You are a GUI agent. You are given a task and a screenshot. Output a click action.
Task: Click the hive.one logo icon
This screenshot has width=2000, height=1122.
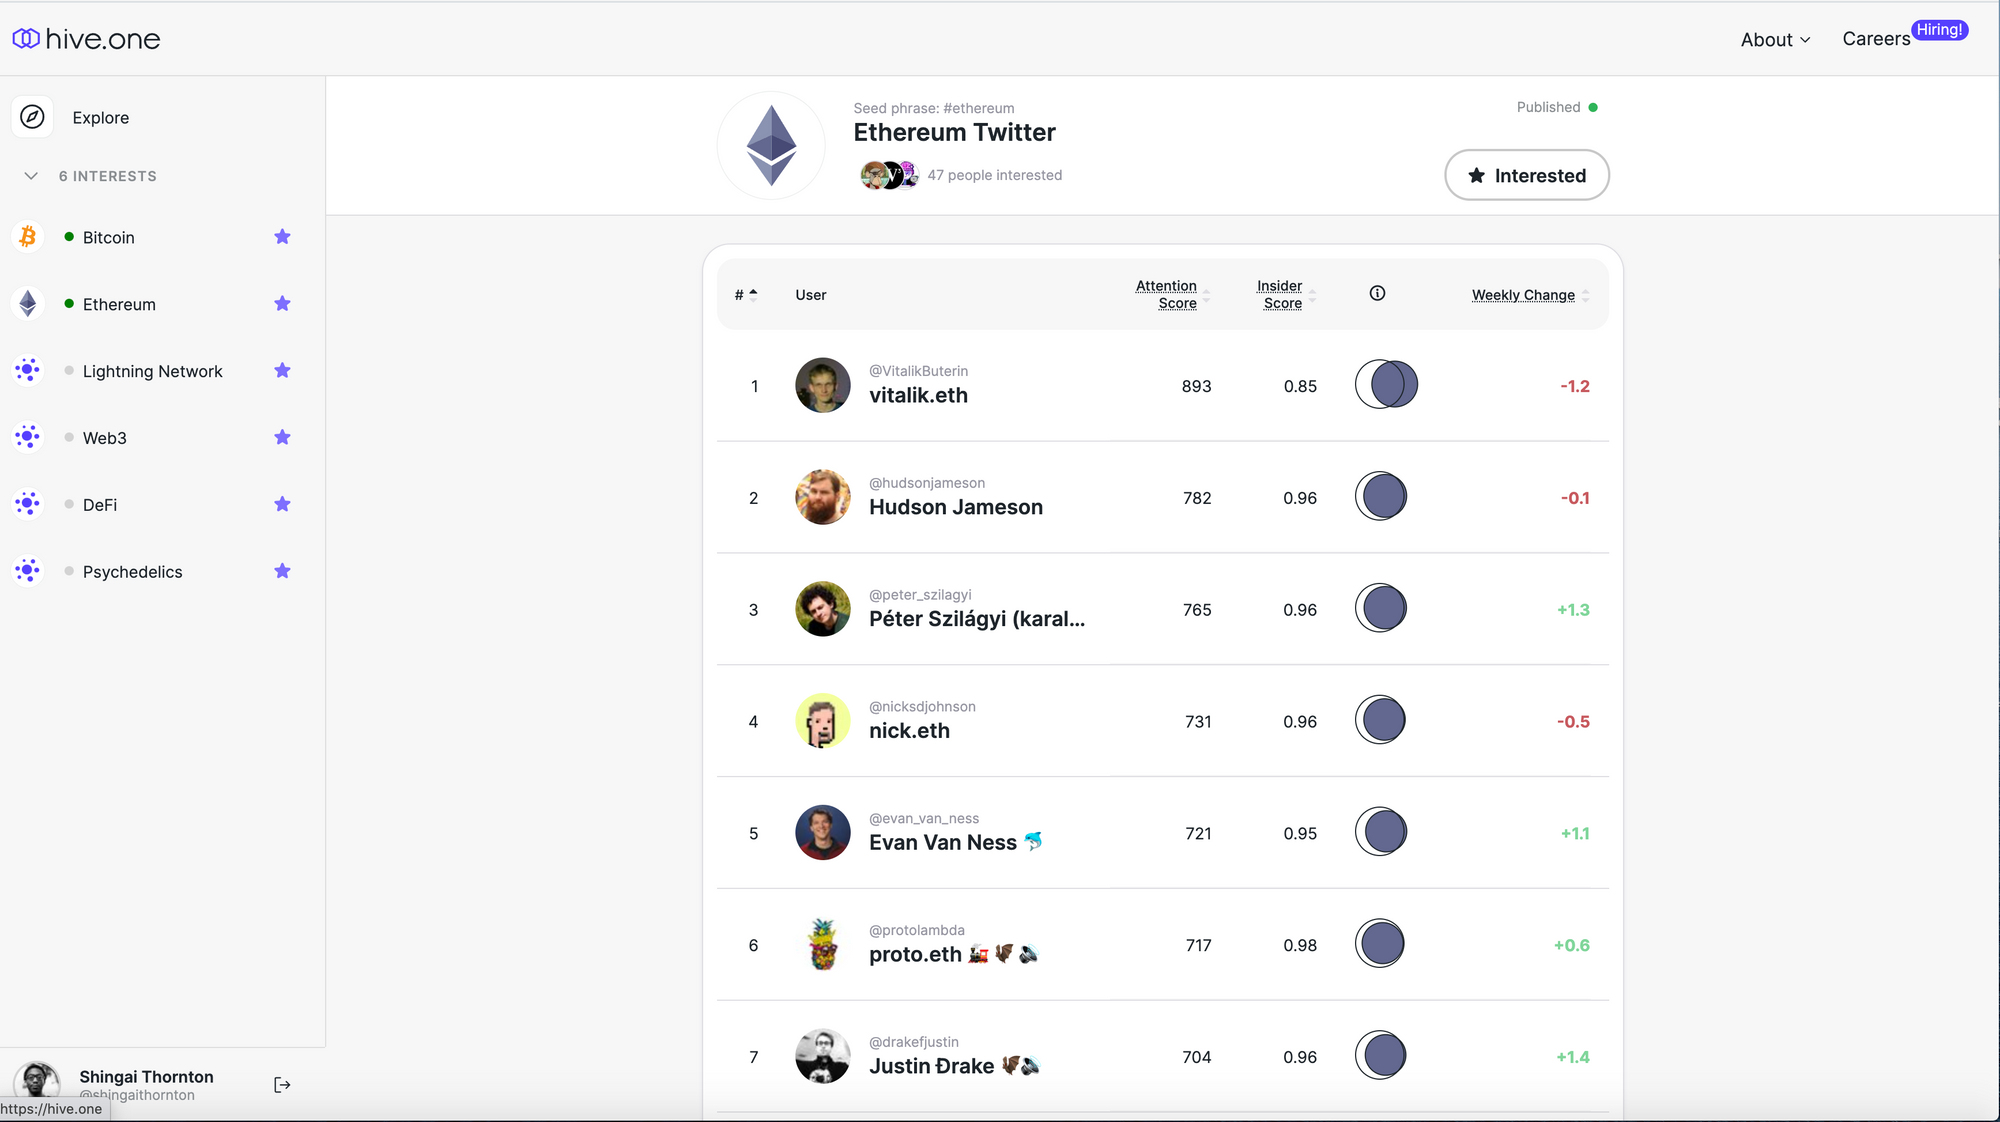[x=26, y=39]
